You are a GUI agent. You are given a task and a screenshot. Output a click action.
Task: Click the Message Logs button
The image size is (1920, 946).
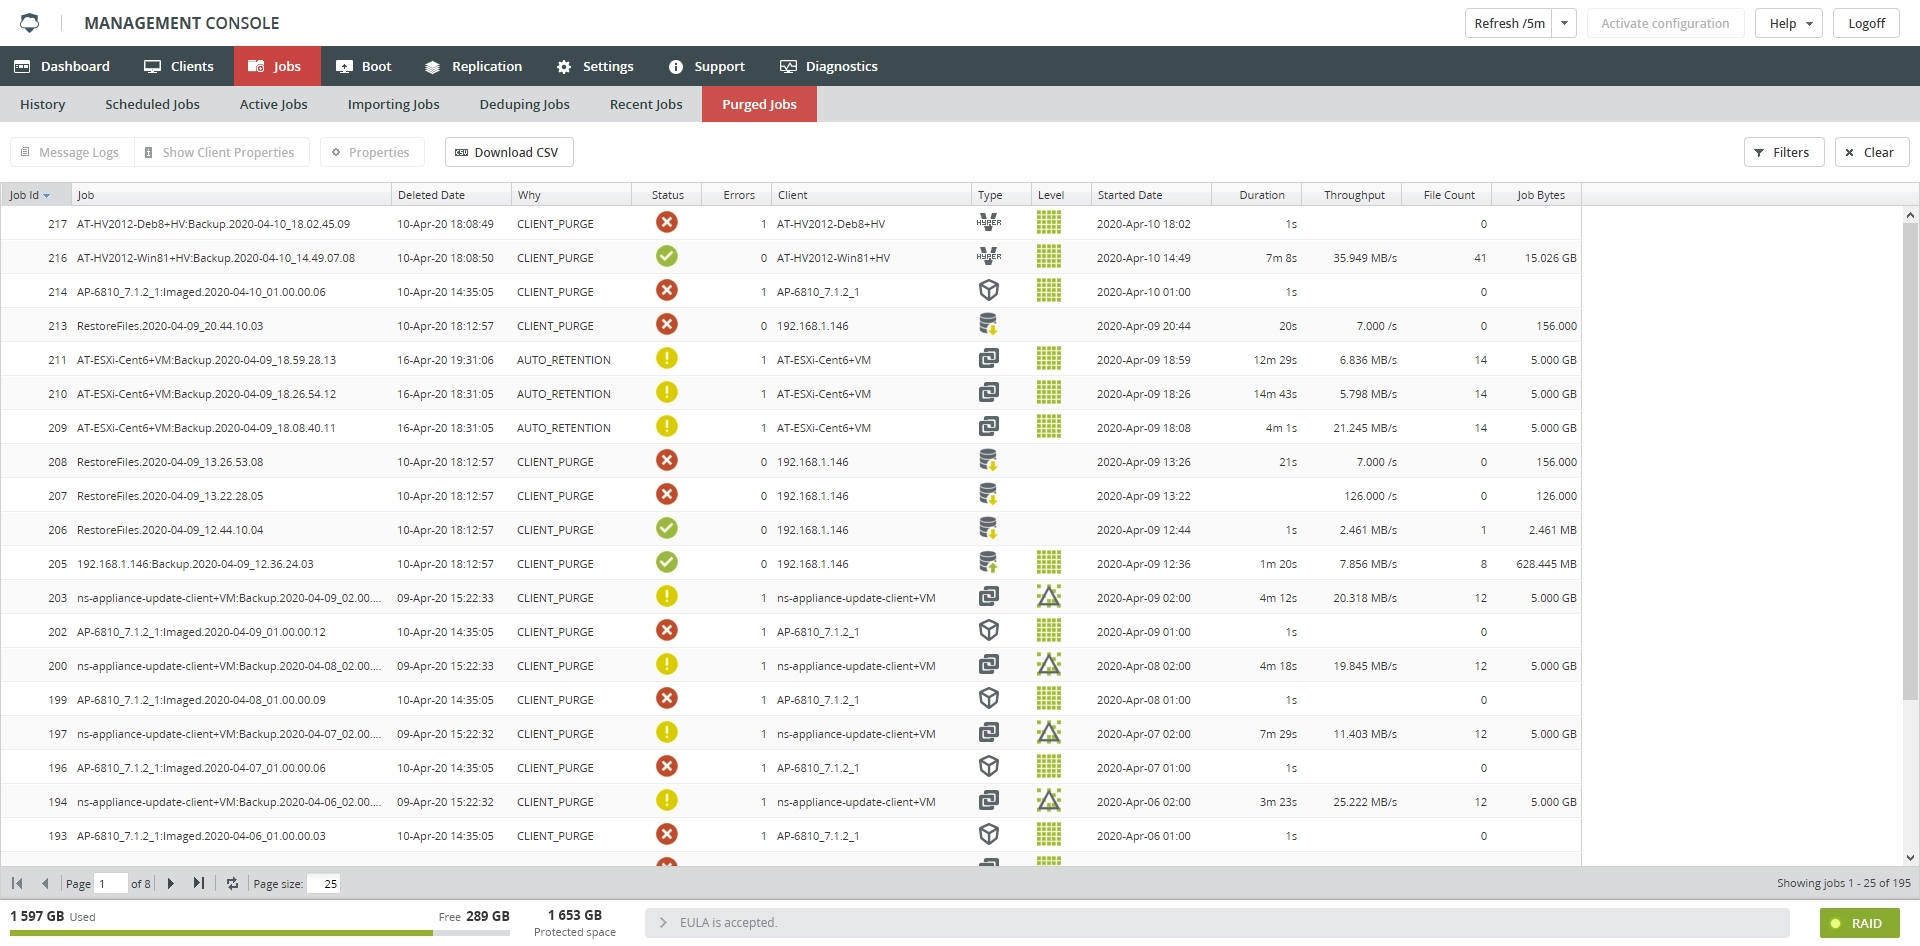[x=70, y=152]
